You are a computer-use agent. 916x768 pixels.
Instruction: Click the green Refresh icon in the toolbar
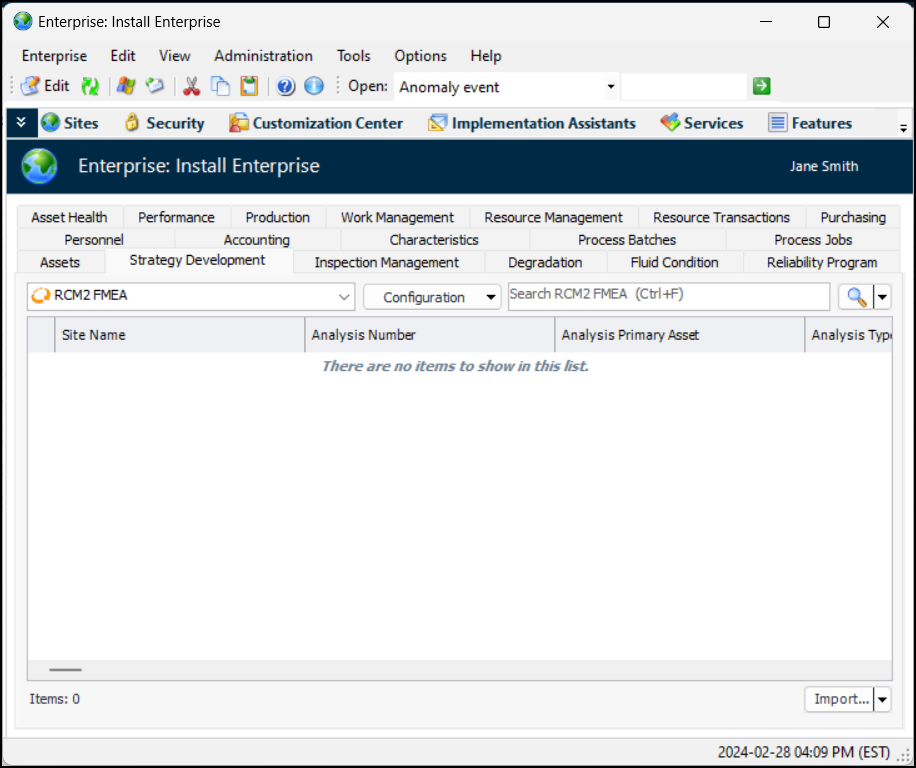click(x=90, y=87)
